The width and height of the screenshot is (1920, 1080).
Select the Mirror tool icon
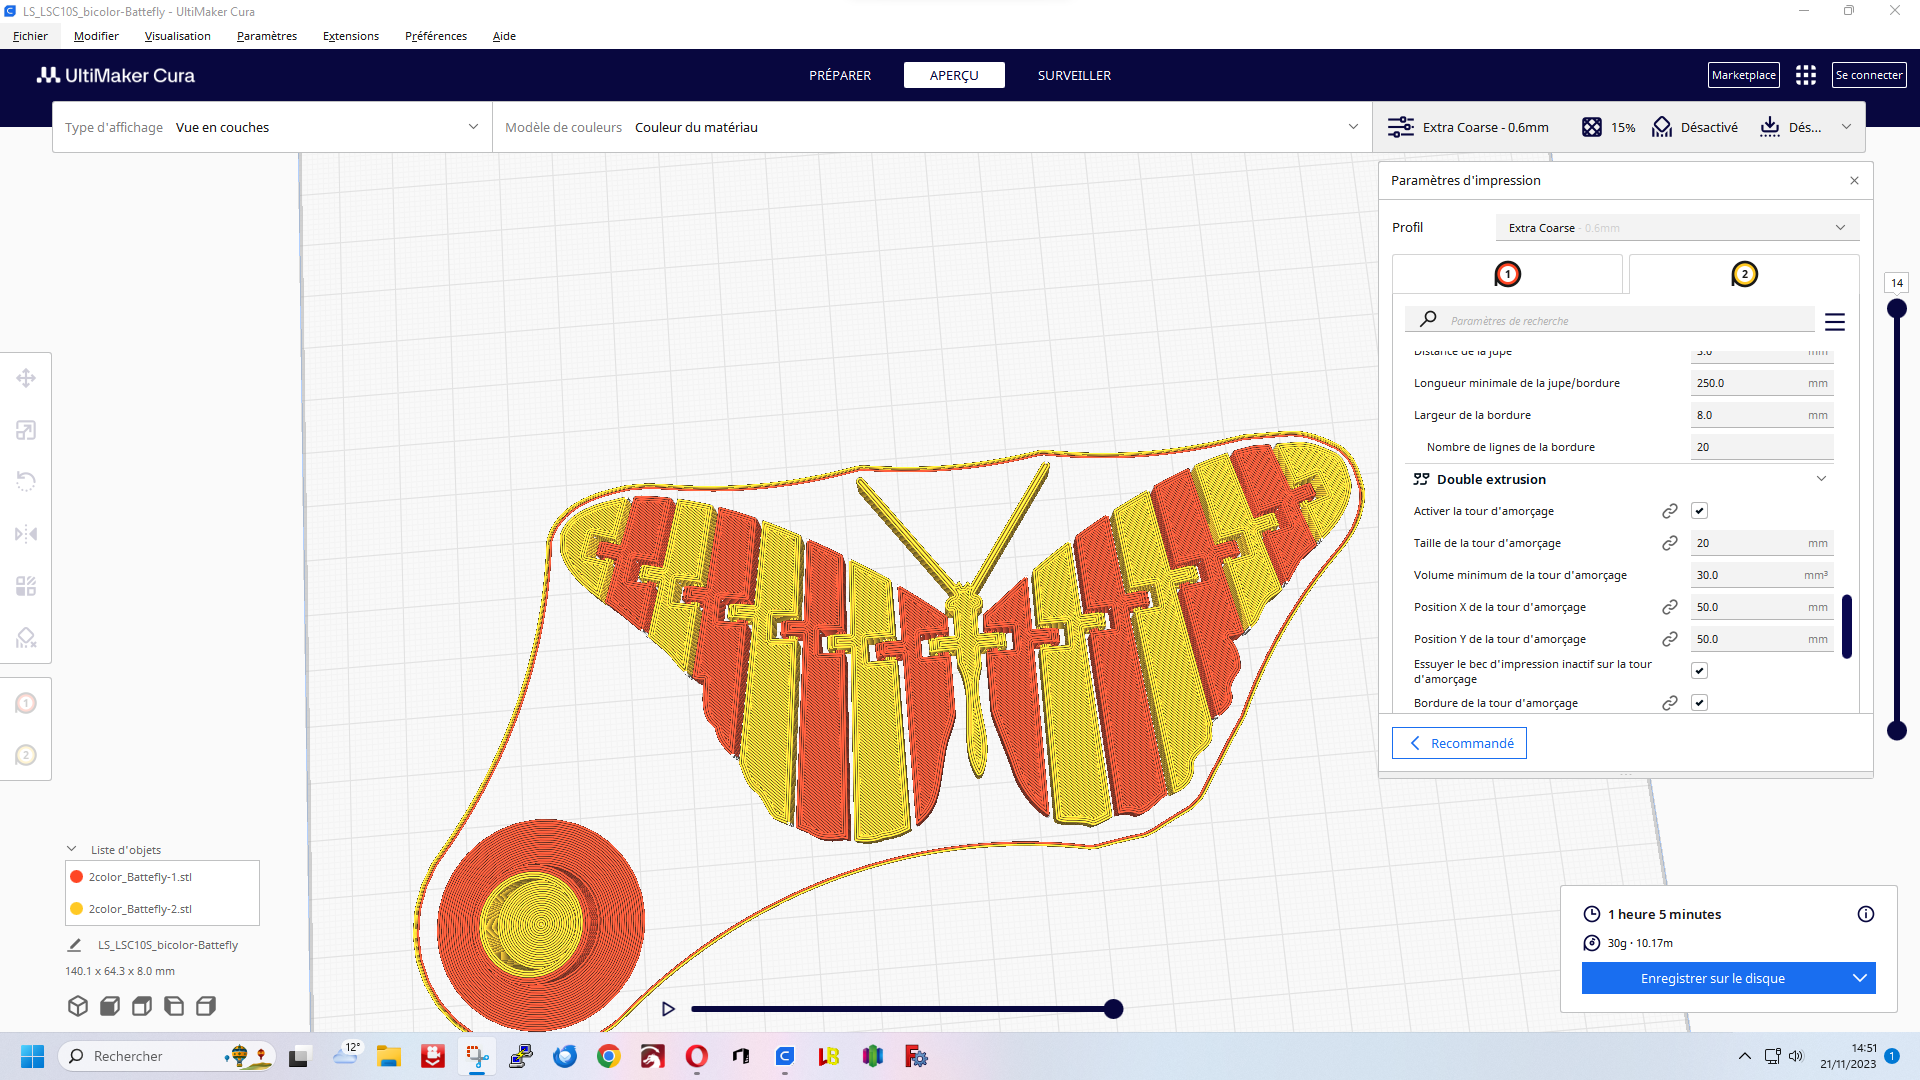(26, 534)
